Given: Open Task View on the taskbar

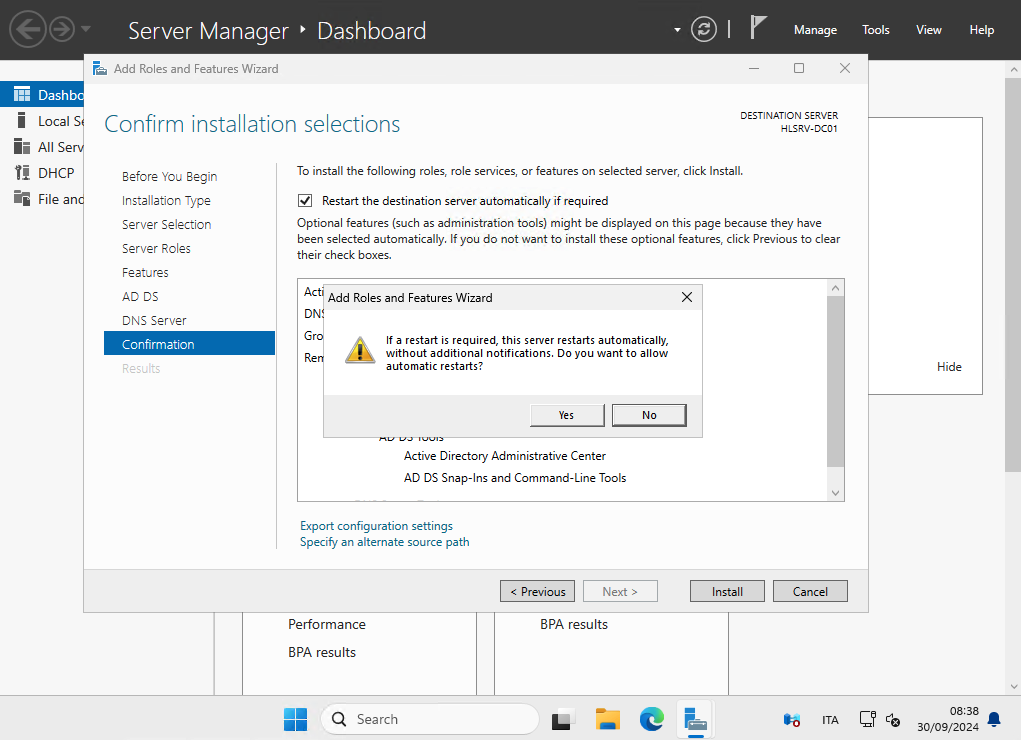Looking at the screenshot, I should click(564, 719).
